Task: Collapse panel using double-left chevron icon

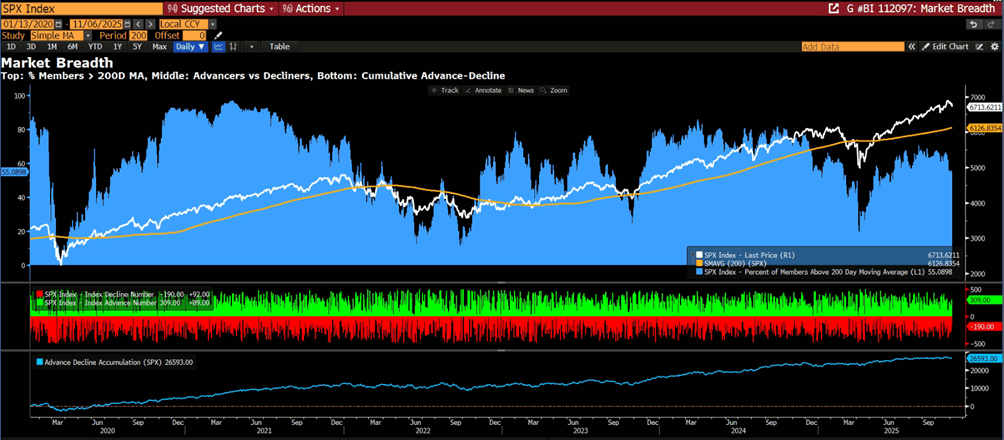Action: point(912,47)
